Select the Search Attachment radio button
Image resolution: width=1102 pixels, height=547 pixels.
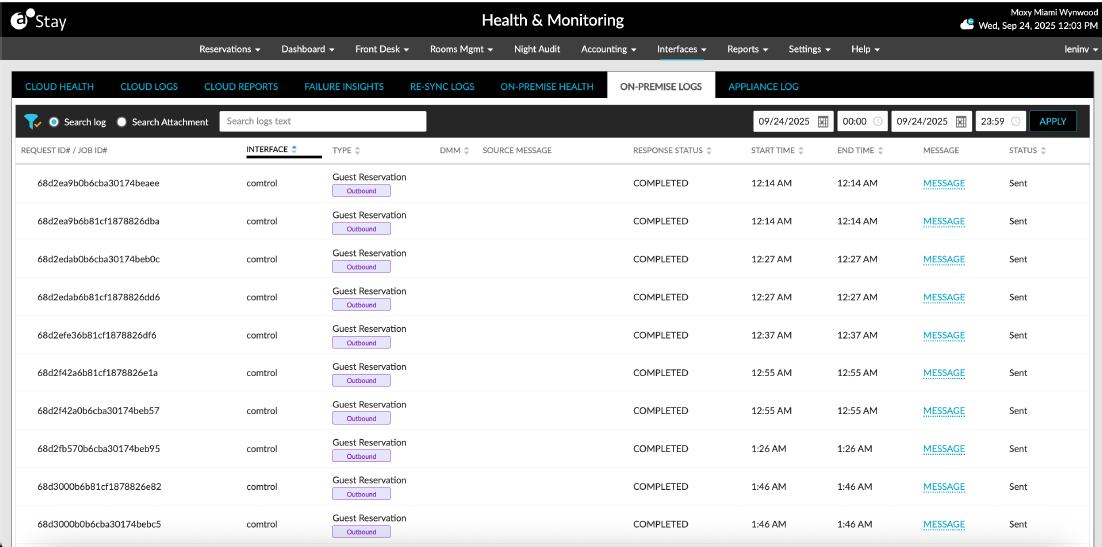(122, 122)
